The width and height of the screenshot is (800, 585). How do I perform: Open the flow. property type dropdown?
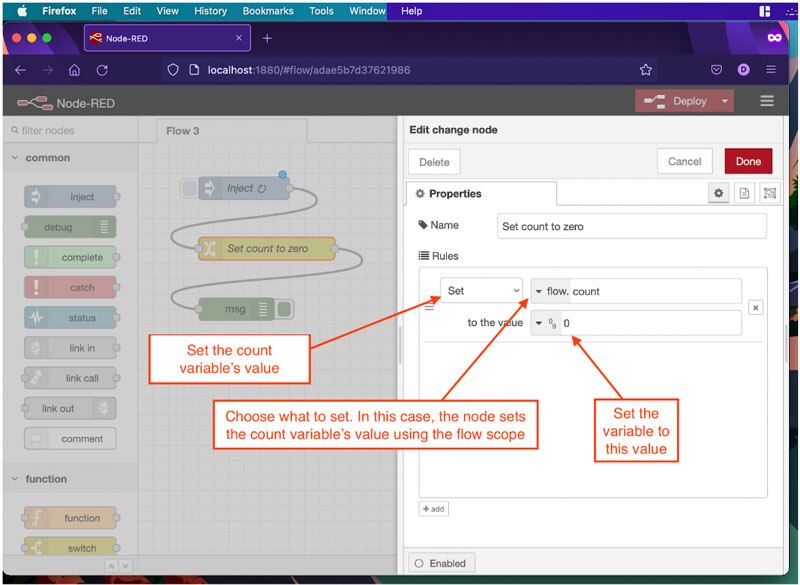[x=540, y=291]
